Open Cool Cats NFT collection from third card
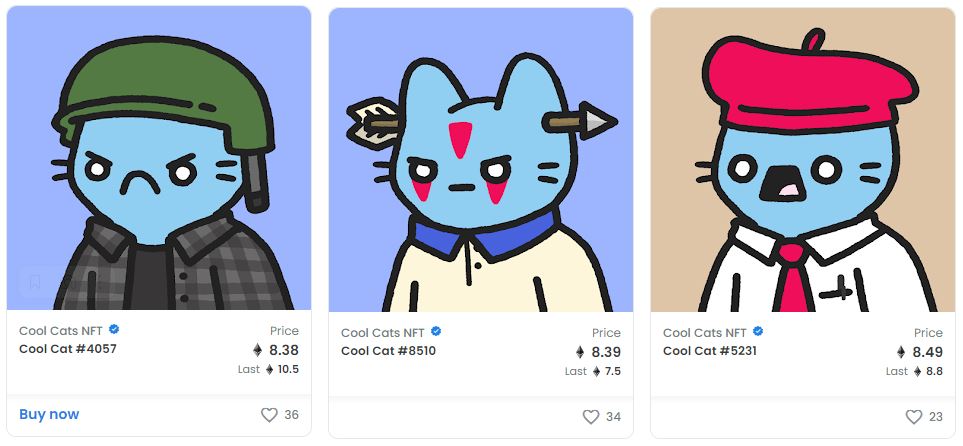The image size is (963, 446). (x=704, y=332)
